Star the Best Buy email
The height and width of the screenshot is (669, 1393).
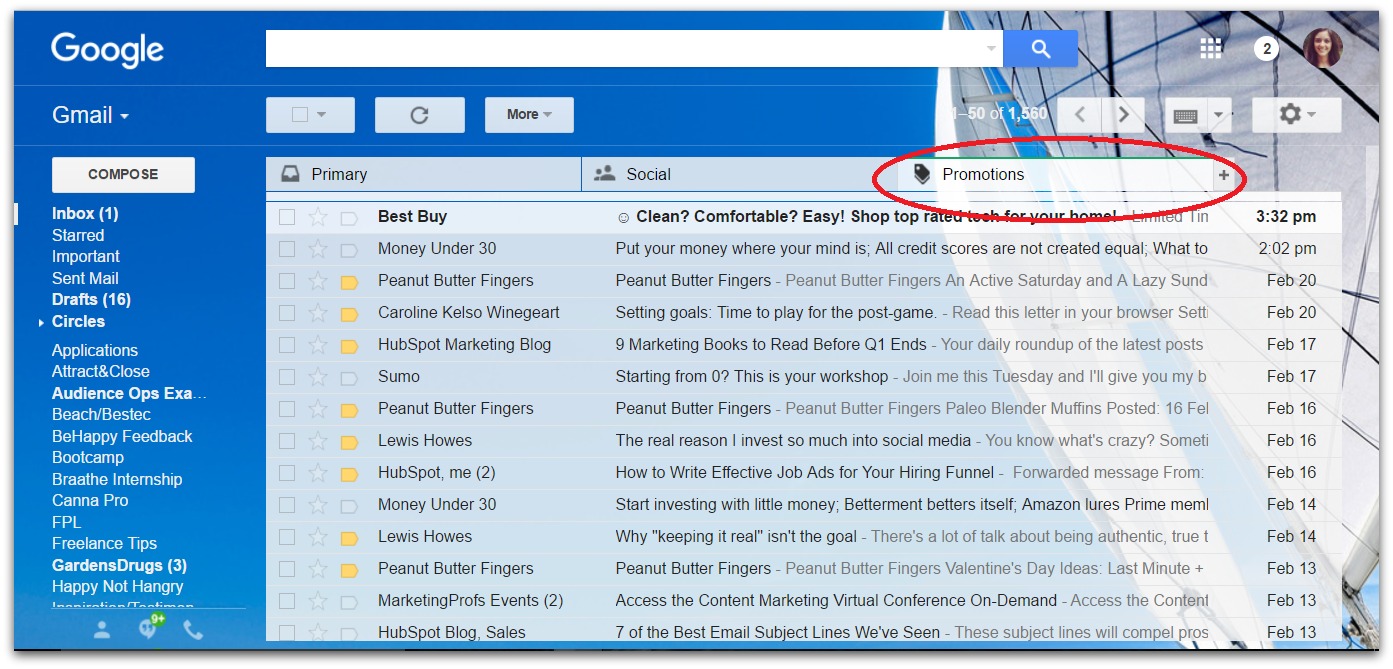(x=318, y=217)
